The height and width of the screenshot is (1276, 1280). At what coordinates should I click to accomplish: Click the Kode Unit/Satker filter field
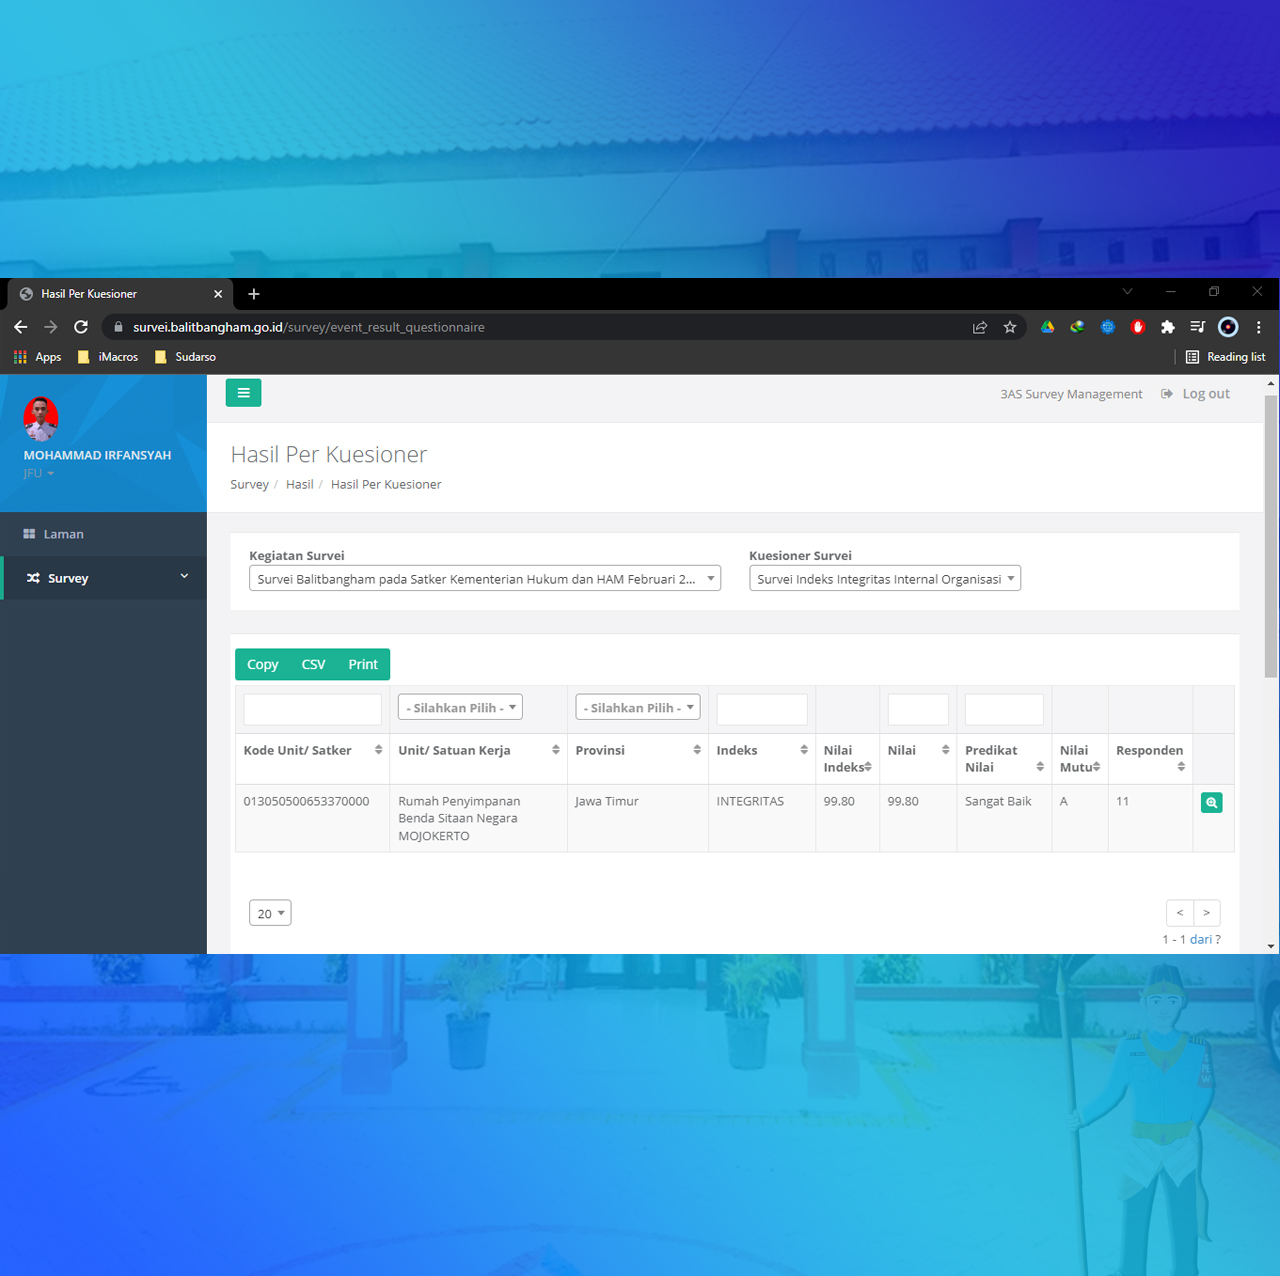click(x=312, y=709)
